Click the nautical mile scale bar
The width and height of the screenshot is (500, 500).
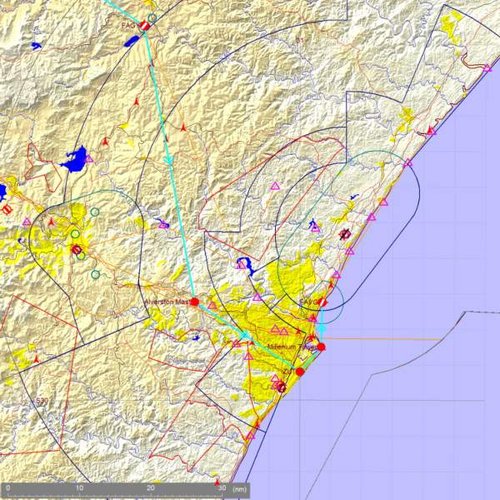coord(127,490)
